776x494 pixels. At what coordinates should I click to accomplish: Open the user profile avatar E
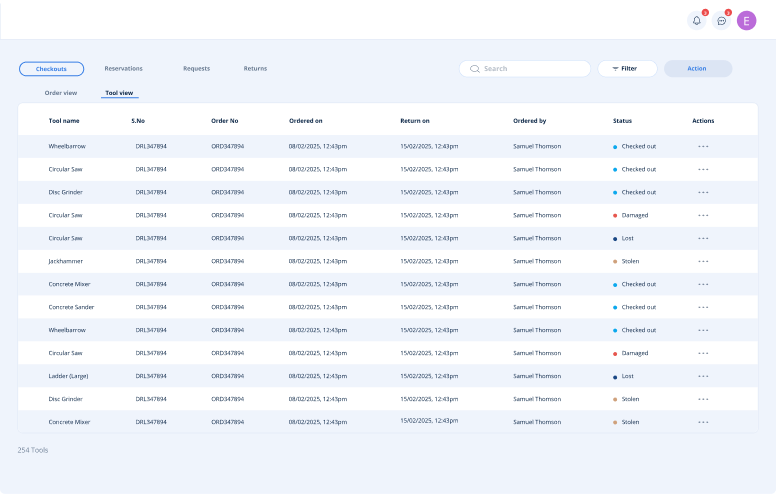pos(747,21)
